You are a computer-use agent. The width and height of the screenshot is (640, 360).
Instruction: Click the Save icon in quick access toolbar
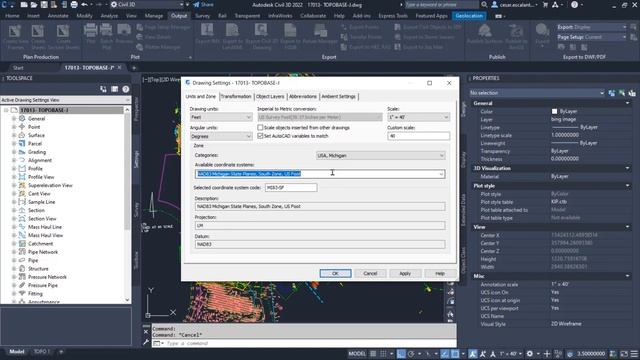click(x=44, y=4)
